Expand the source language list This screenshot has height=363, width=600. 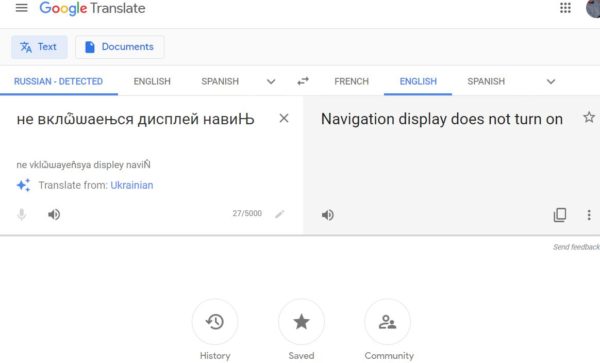(x=271, y=81)
